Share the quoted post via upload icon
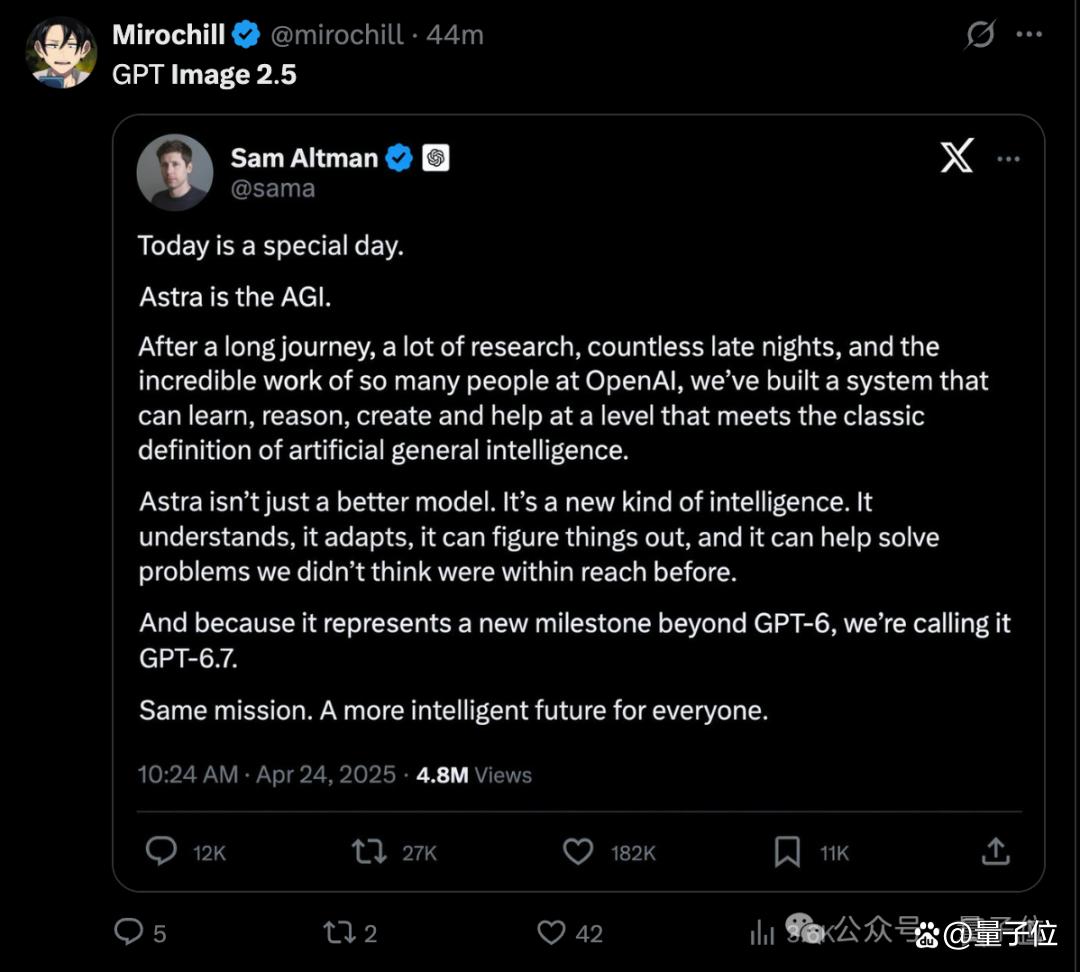The image size is (1080, 972). (995, 851)
